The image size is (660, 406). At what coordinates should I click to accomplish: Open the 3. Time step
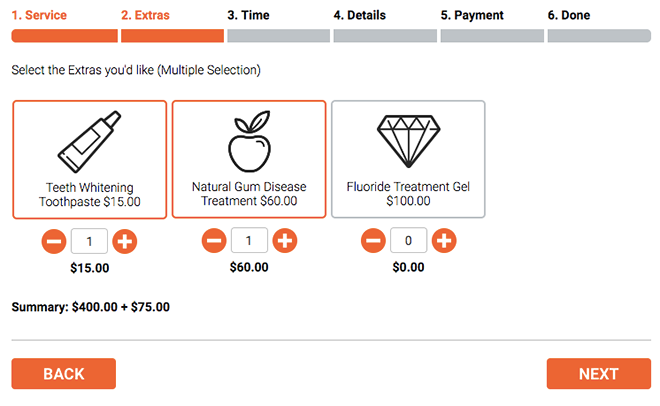pyautogui.click(x=248, y=15)
